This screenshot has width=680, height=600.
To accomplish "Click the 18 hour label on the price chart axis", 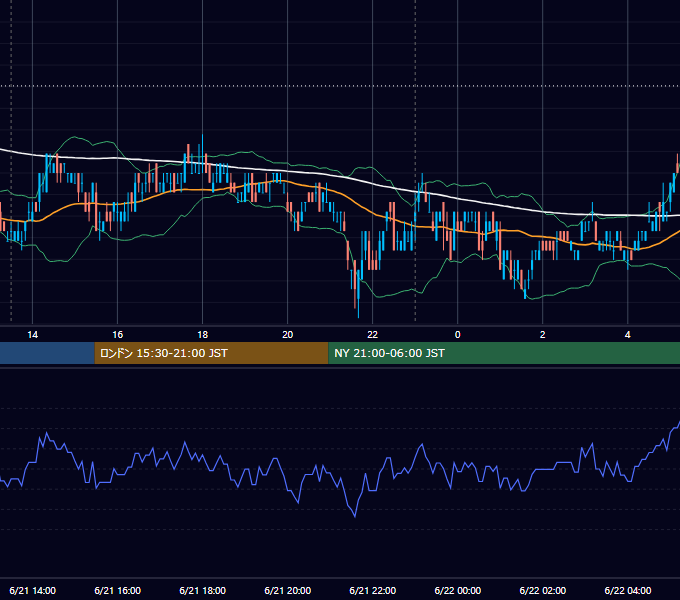I will 203,335.
